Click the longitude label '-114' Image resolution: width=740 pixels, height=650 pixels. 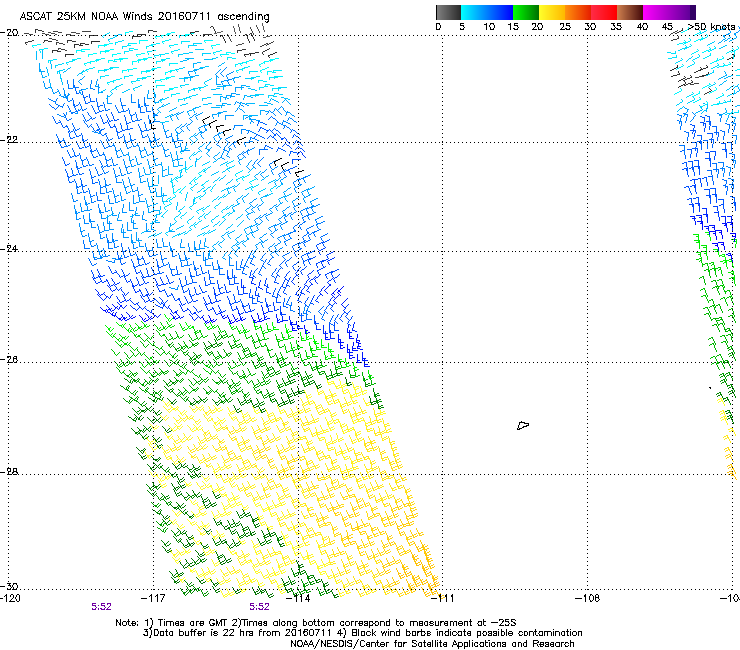tap(298, 598)
